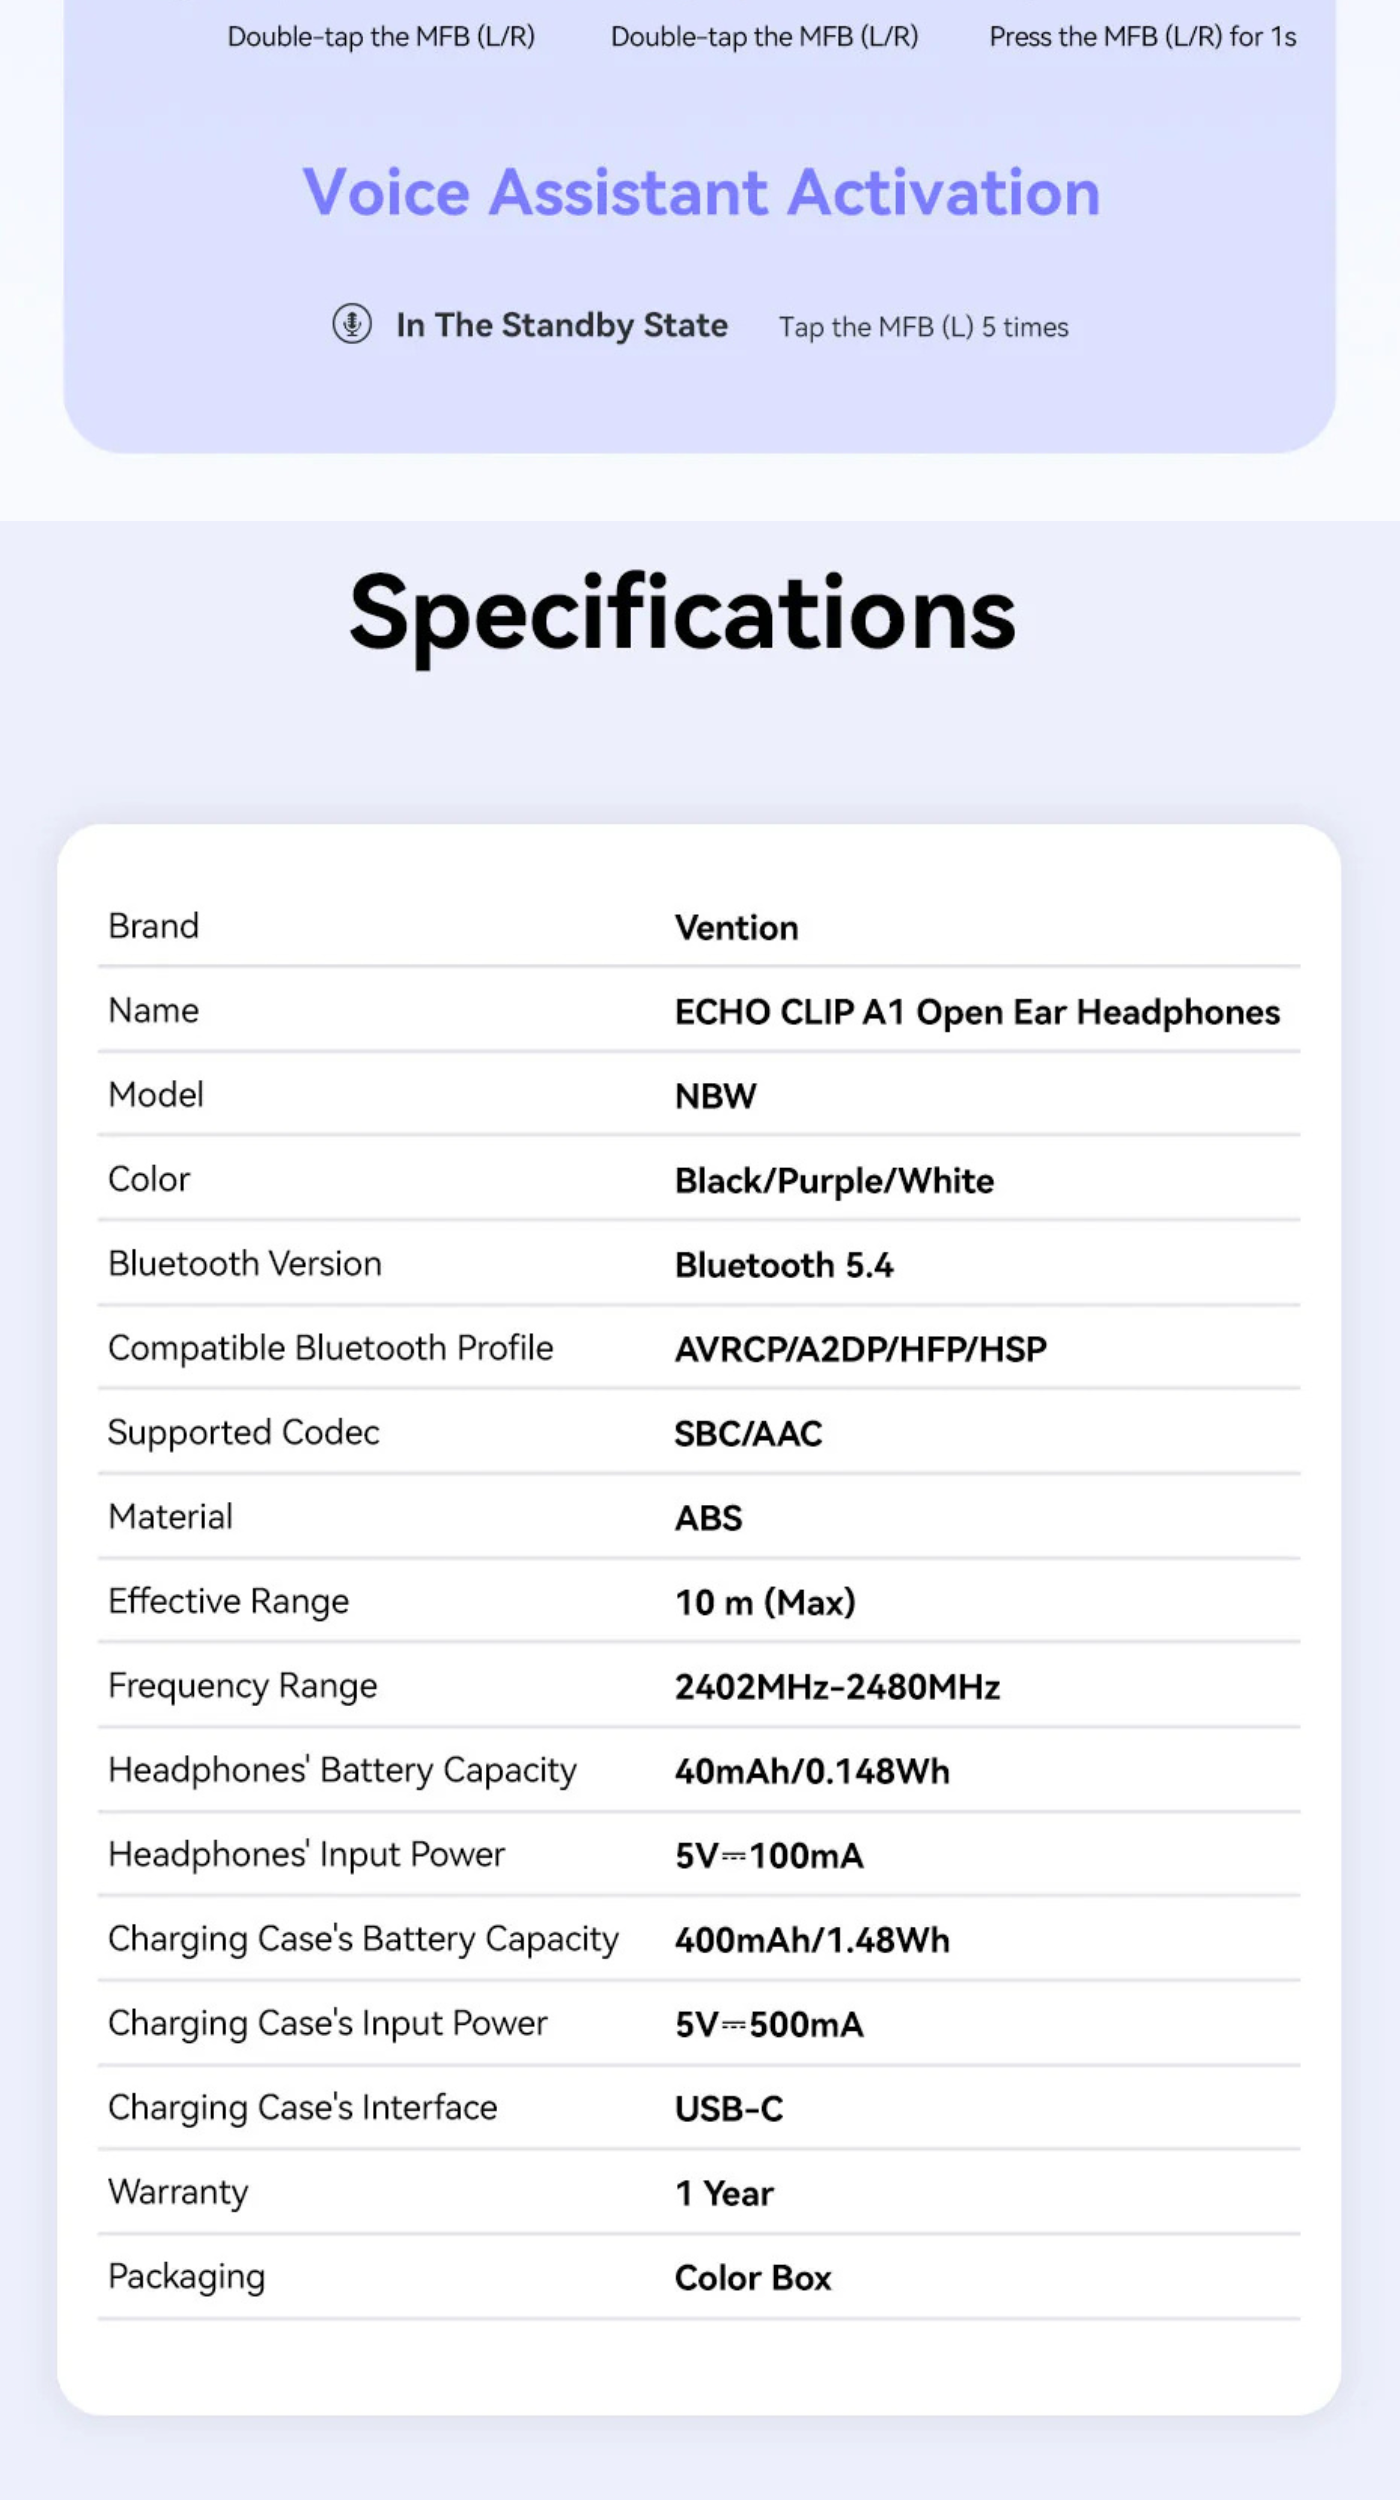1400x2500 pixels.
Task: Select 'Tap the MFB (L) 5 times' text
Action: 924,327
